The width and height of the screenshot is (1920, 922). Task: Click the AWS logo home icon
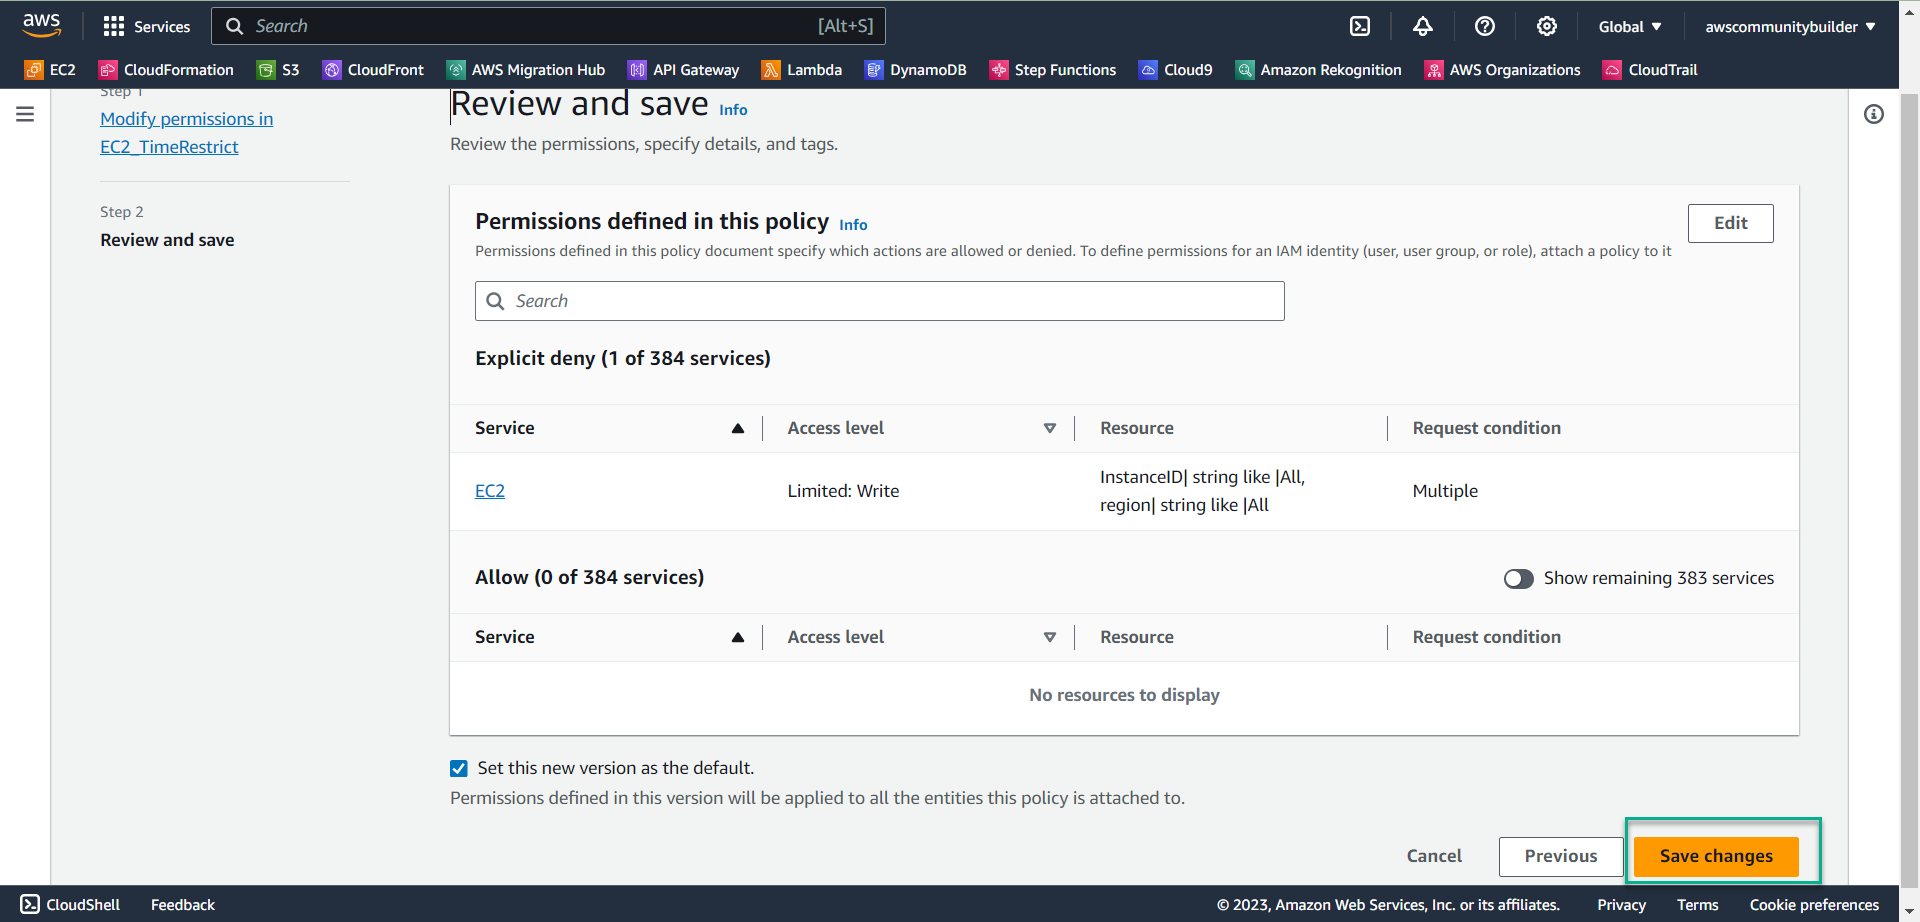click(41, 25)
